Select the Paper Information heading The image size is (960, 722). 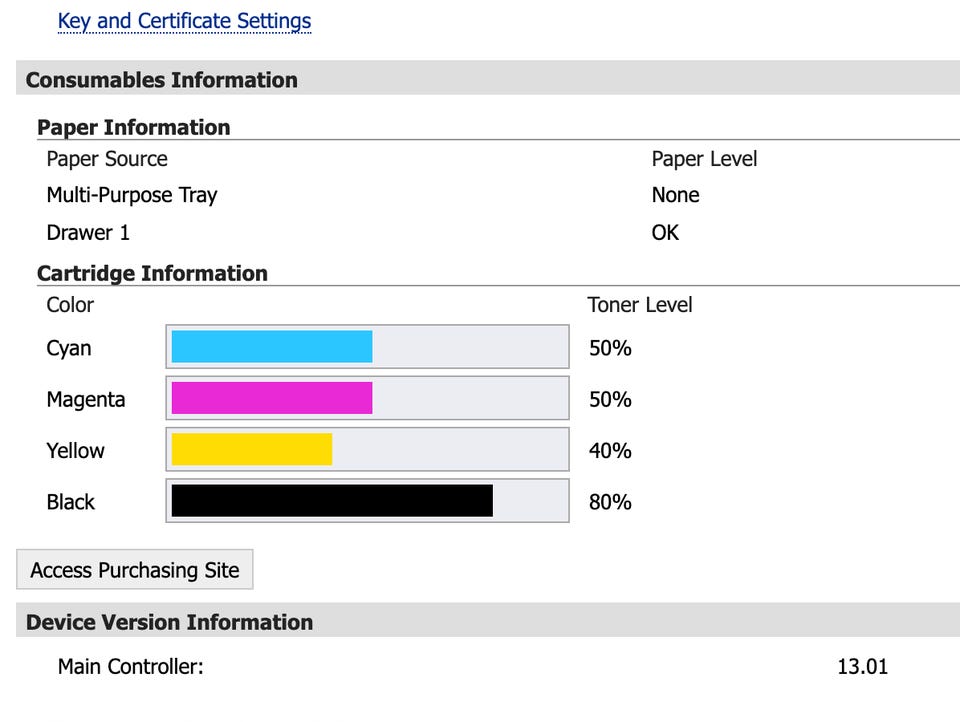pyautogui.click(x=134, y=127)
